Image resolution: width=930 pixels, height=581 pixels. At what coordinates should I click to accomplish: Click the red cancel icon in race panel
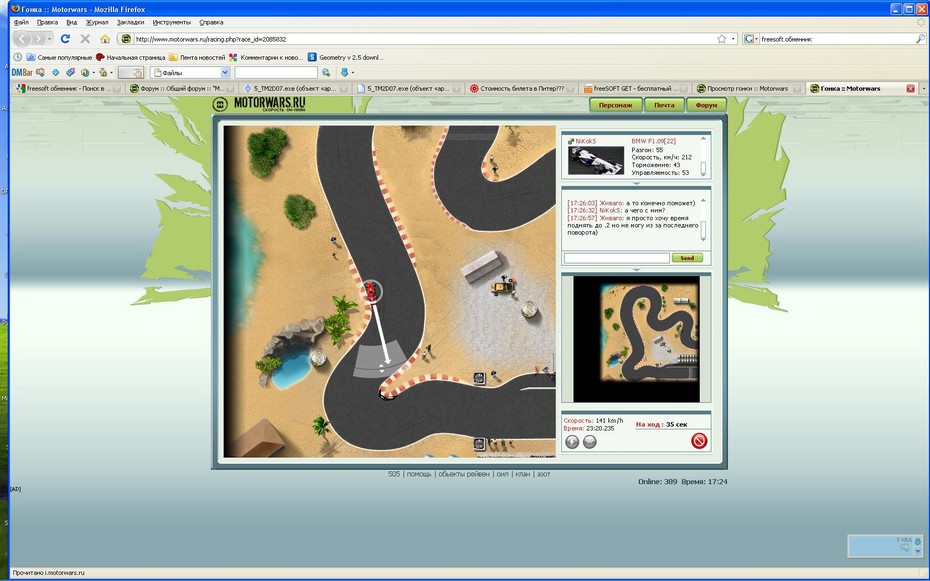point(699,441)
